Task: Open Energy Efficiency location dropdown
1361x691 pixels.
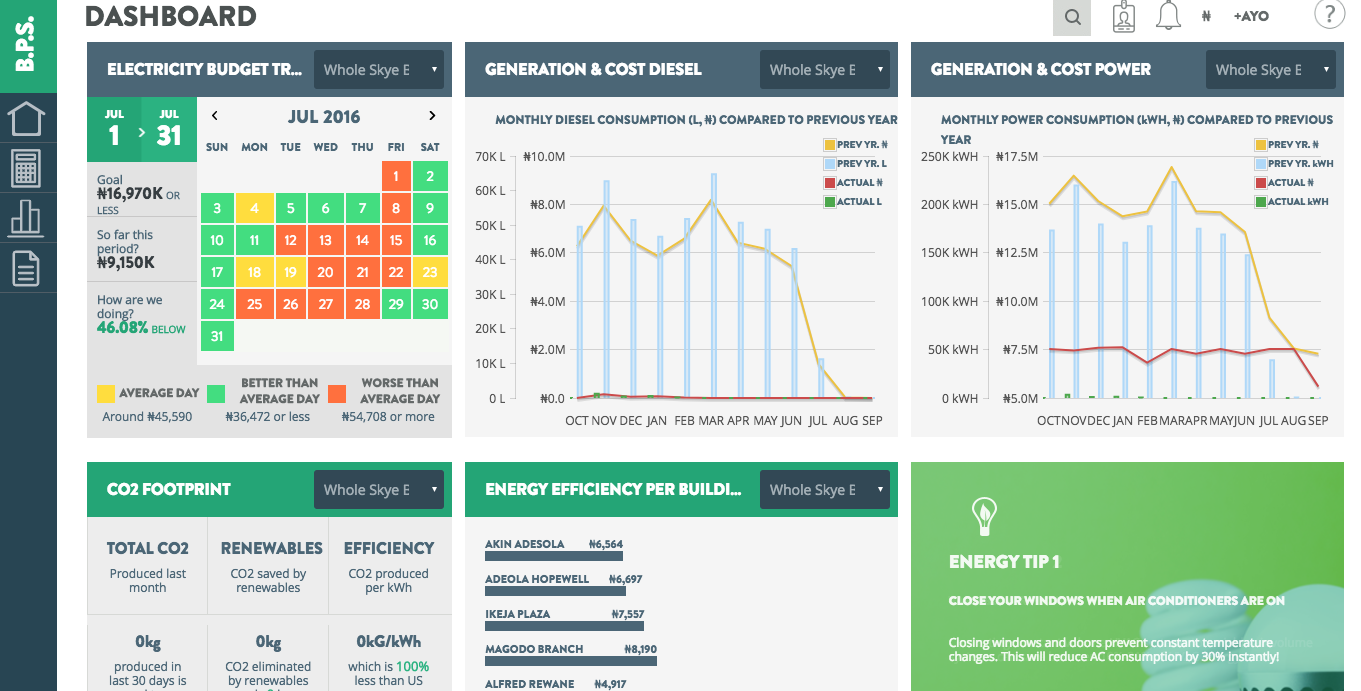Action: [x=825, y=490]
